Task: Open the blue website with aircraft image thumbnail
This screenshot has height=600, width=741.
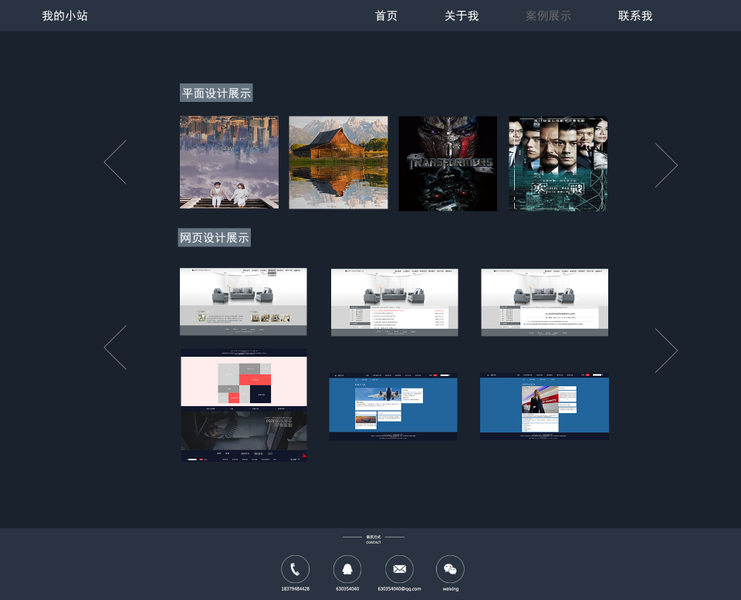Action: tap(393, 406)
